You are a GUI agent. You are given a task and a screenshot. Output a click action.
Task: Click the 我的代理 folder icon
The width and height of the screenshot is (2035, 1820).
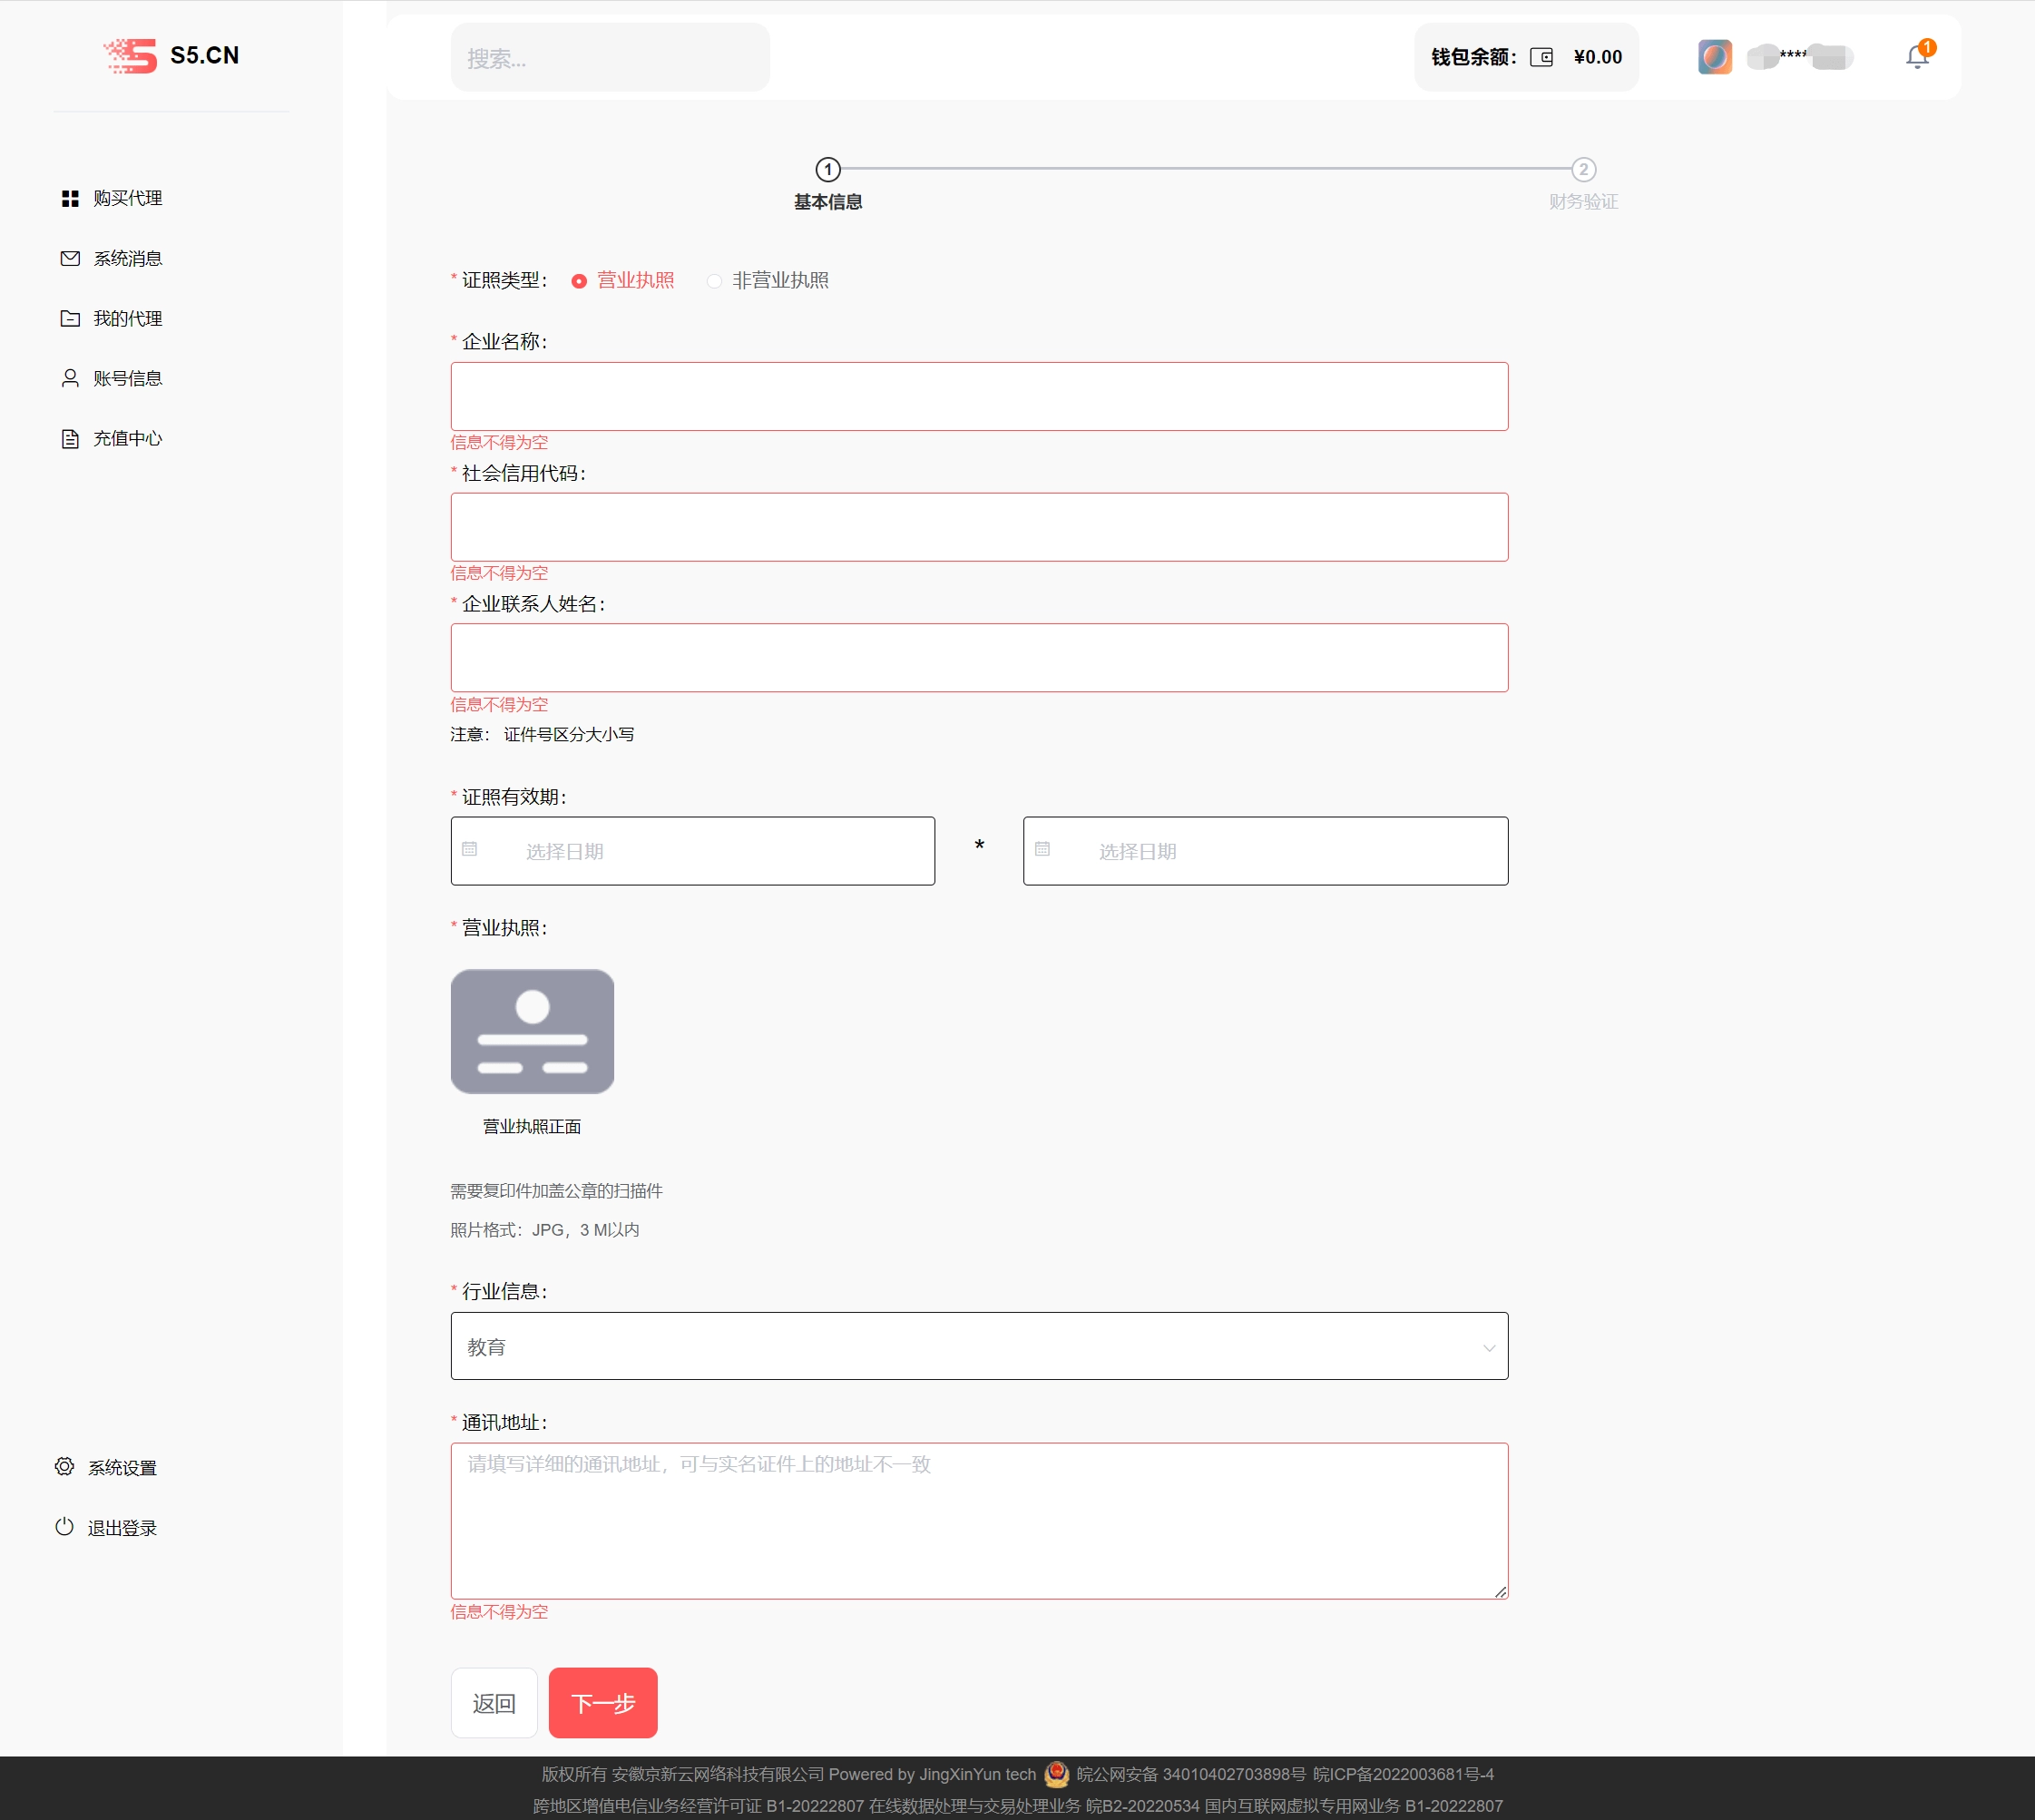tap(70, 318)
